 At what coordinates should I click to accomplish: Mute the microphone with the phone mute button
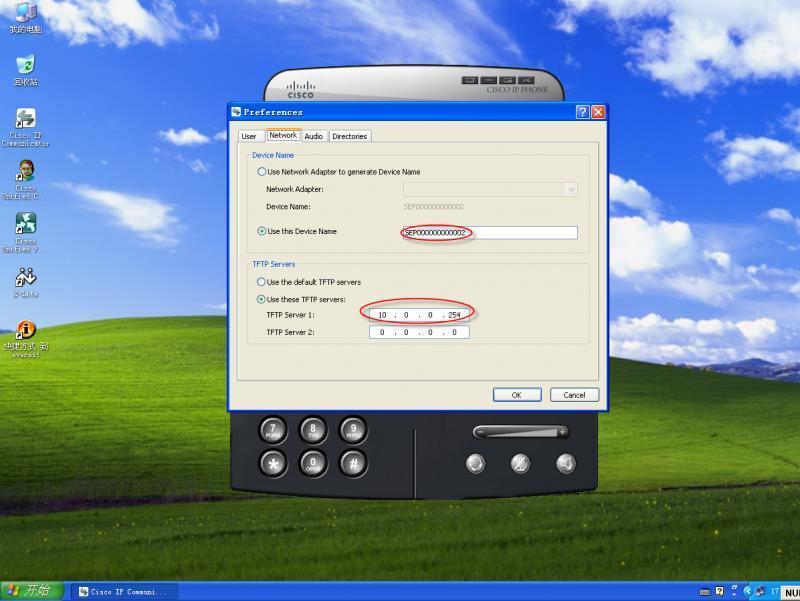(520, 464)
